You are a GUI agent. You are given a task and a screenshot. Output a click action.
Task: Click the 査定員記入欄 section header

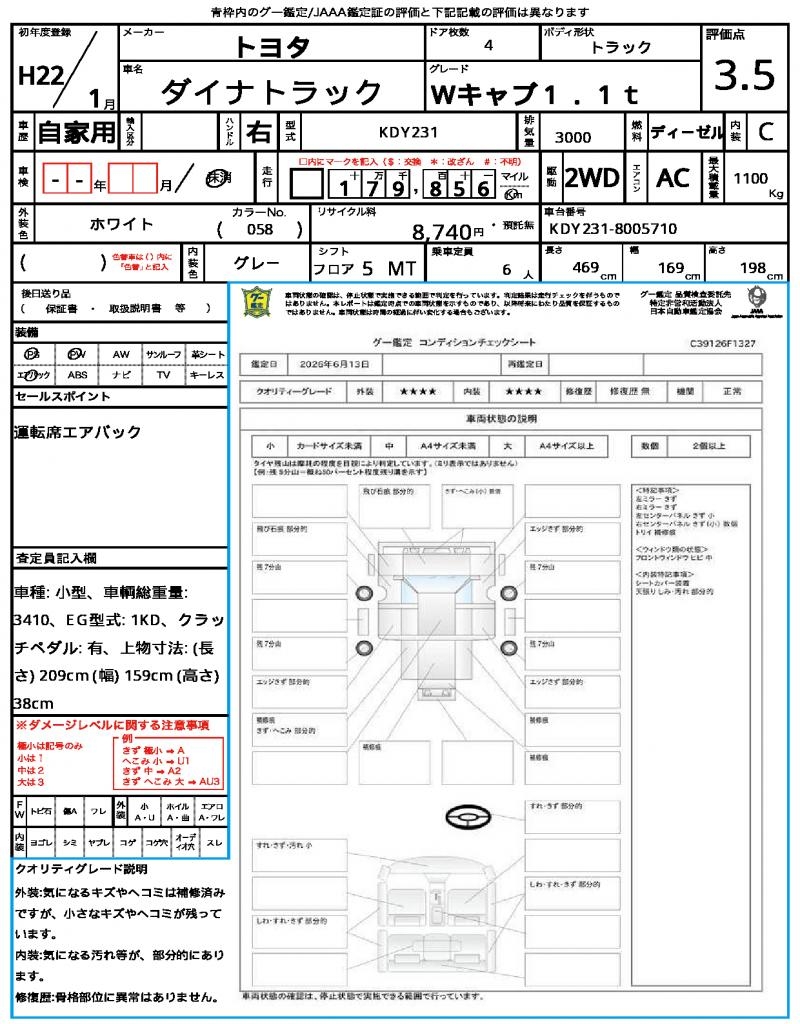56,558
